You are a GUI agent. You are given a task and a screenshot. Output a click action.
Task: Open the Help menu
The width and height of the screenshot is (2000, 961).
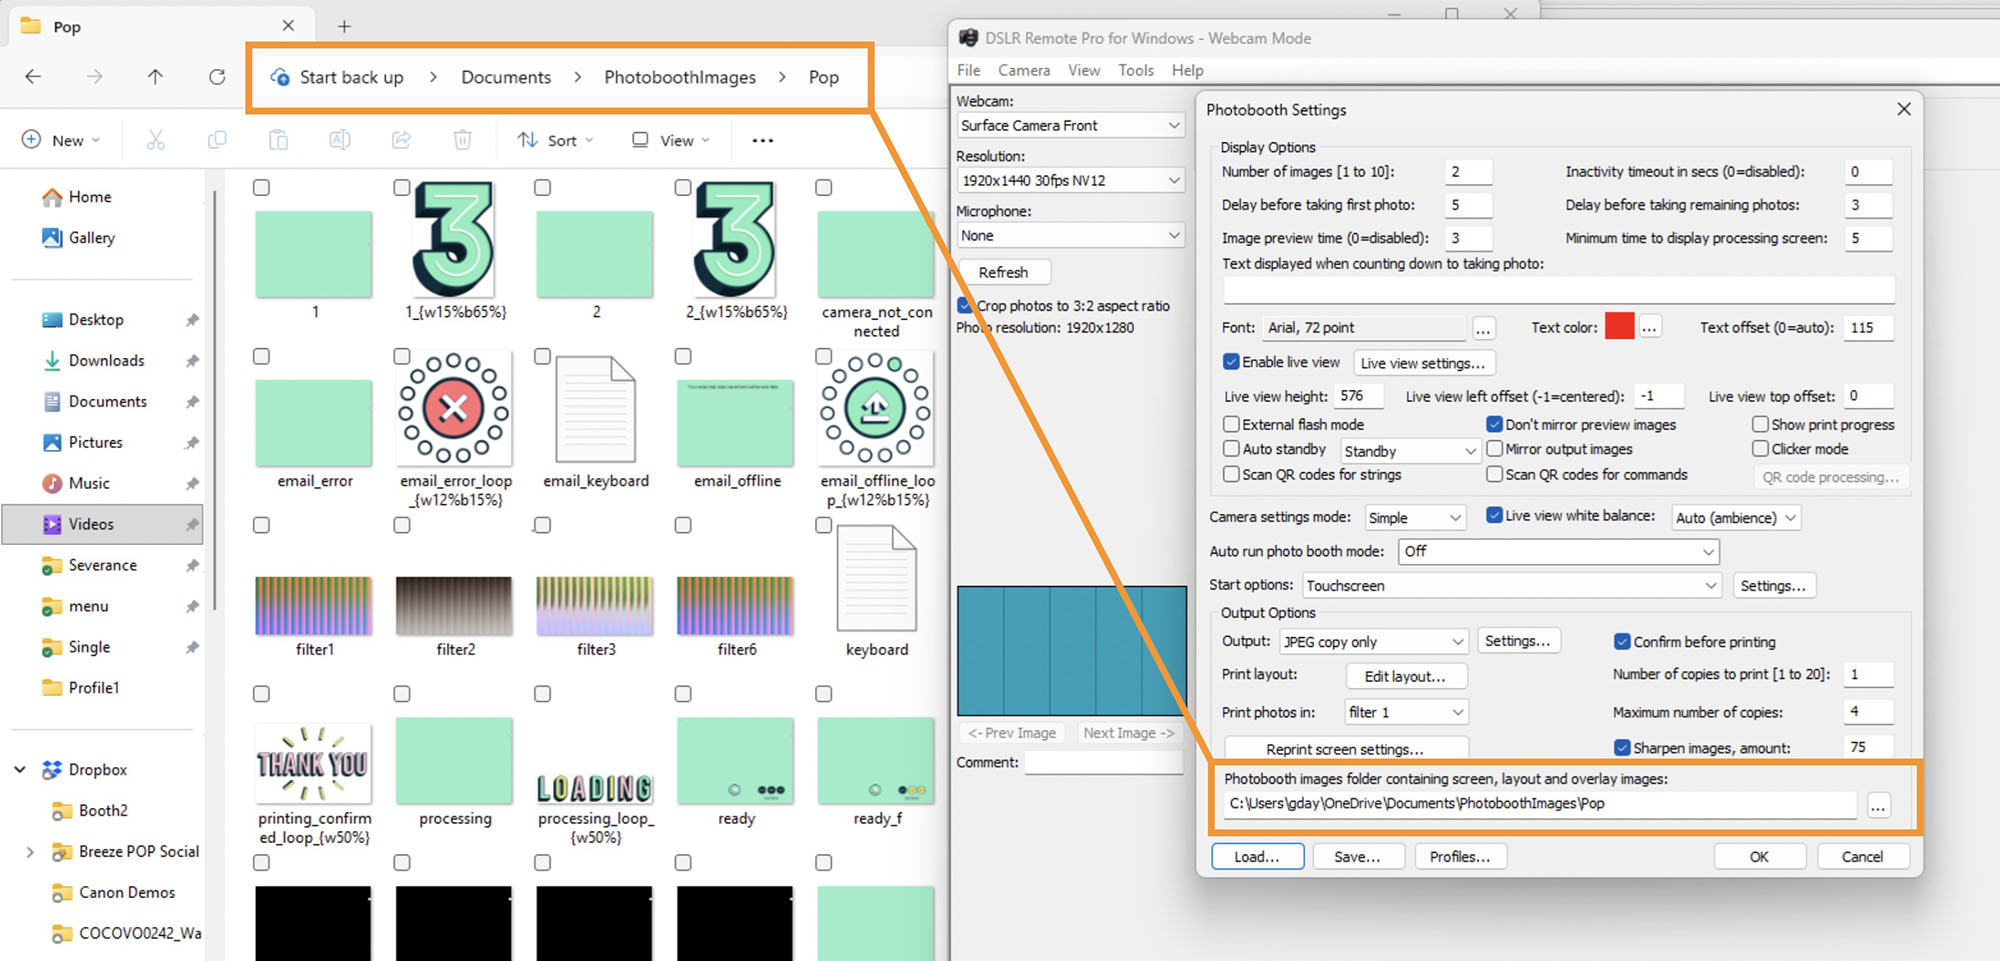[x=1188, y=70]
